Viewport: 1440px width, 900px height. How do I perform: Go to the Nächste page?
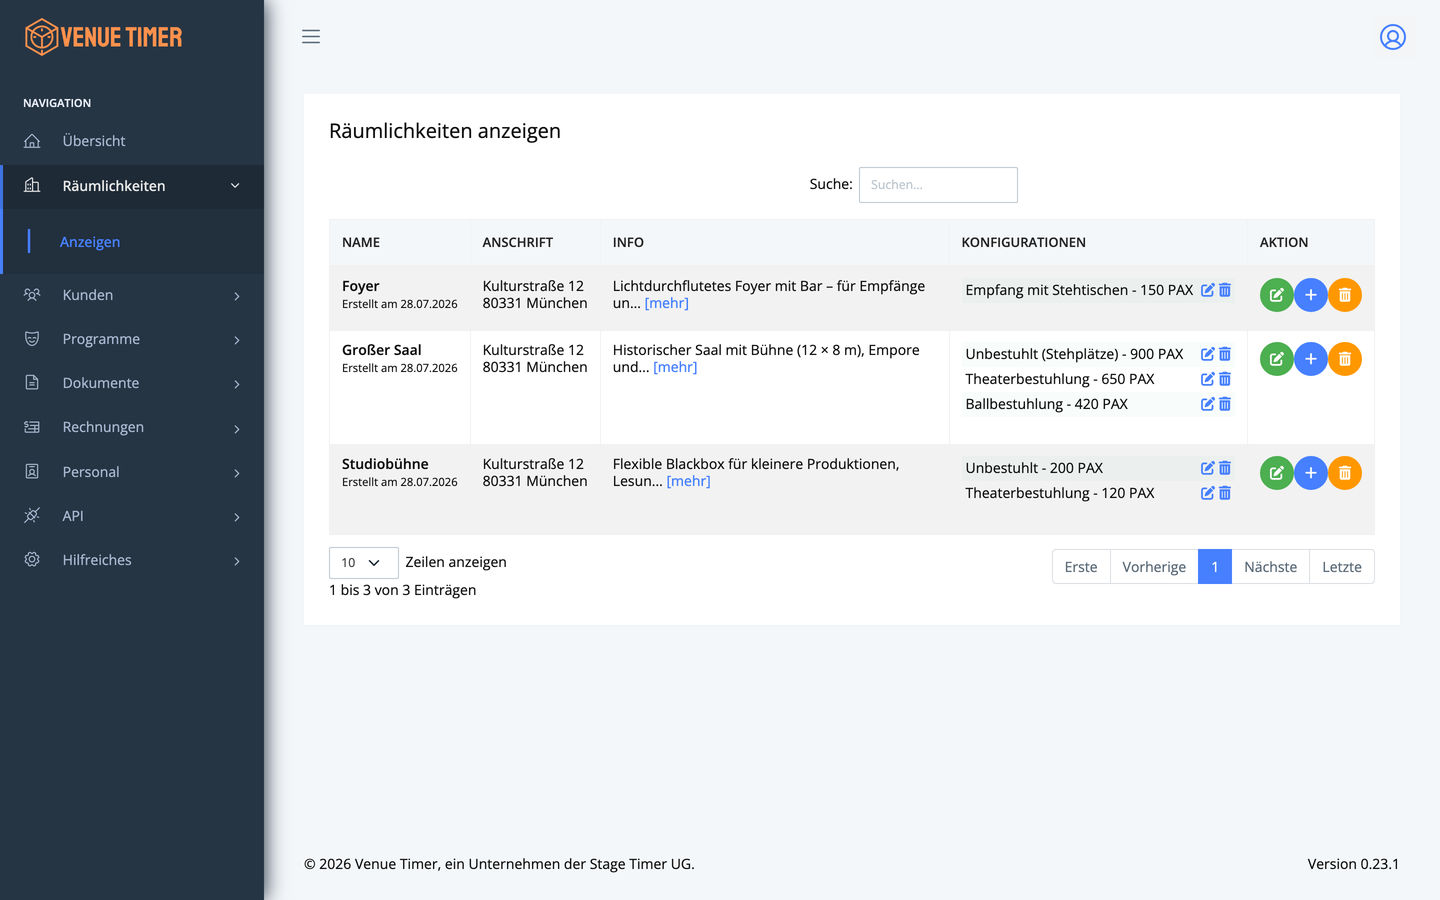[x=1270, y=567]
